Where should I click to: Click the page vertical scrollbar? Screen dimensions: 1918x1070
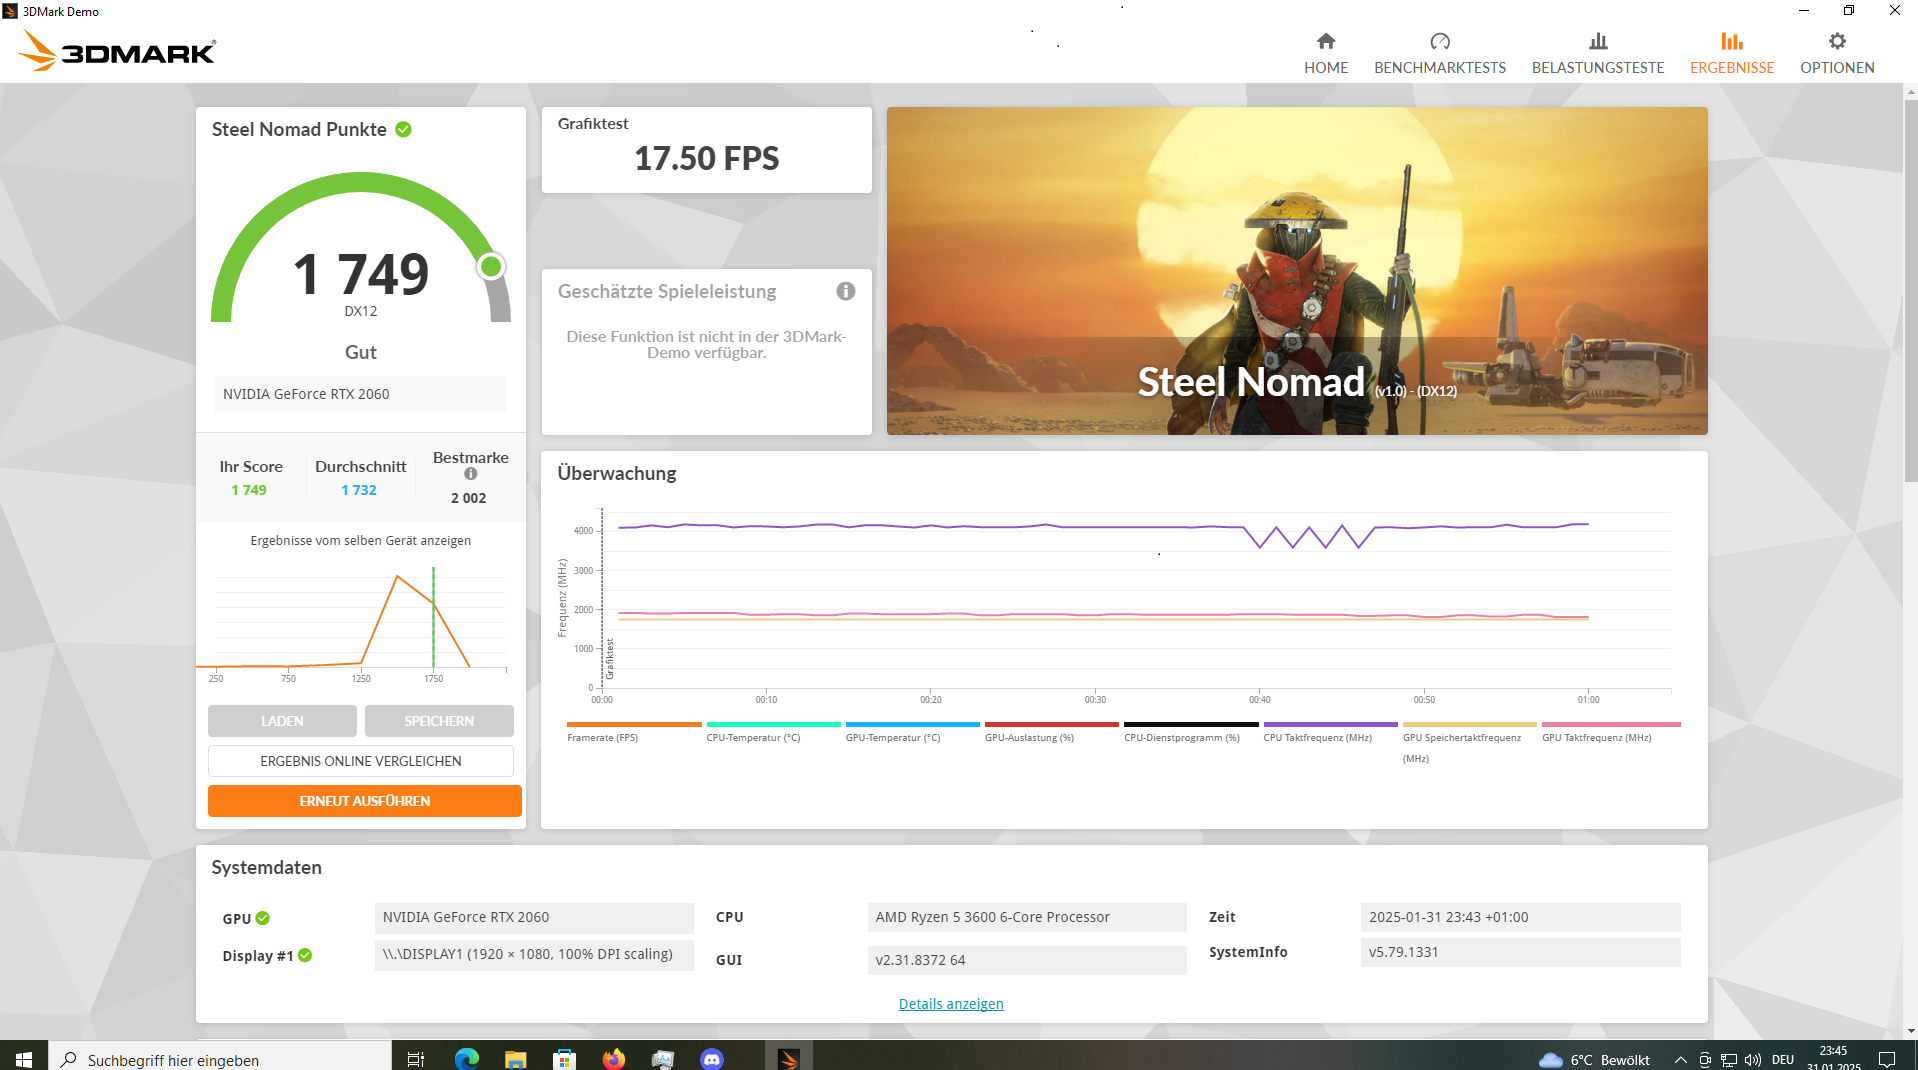coord(1911,290)
